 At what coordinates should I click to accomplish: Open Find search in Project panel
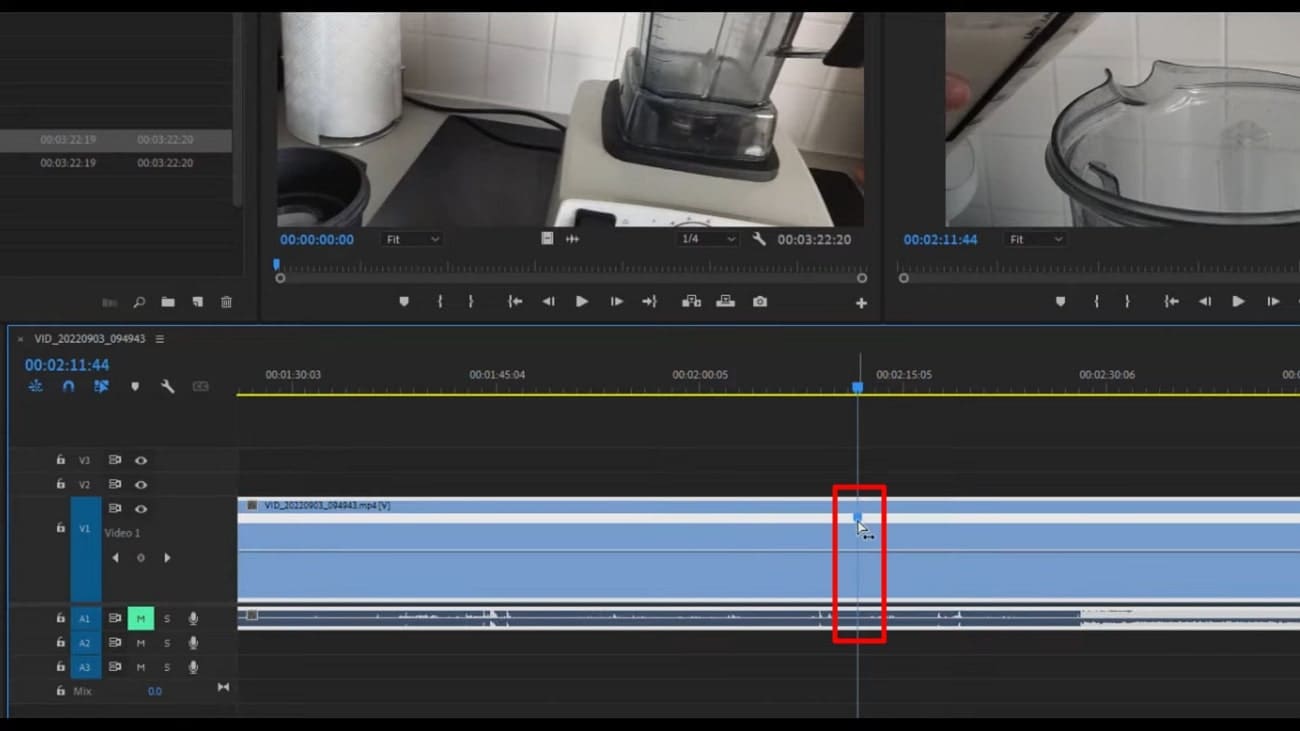click(x=139, y=302)
